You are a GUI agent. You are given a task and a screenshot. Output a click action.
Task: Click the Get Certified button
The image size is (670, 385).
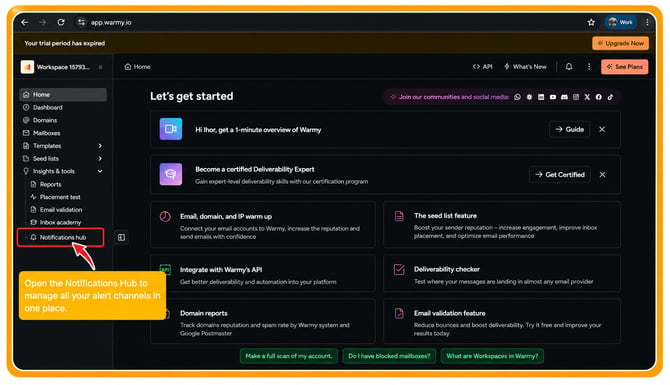(x=560, y=174)
